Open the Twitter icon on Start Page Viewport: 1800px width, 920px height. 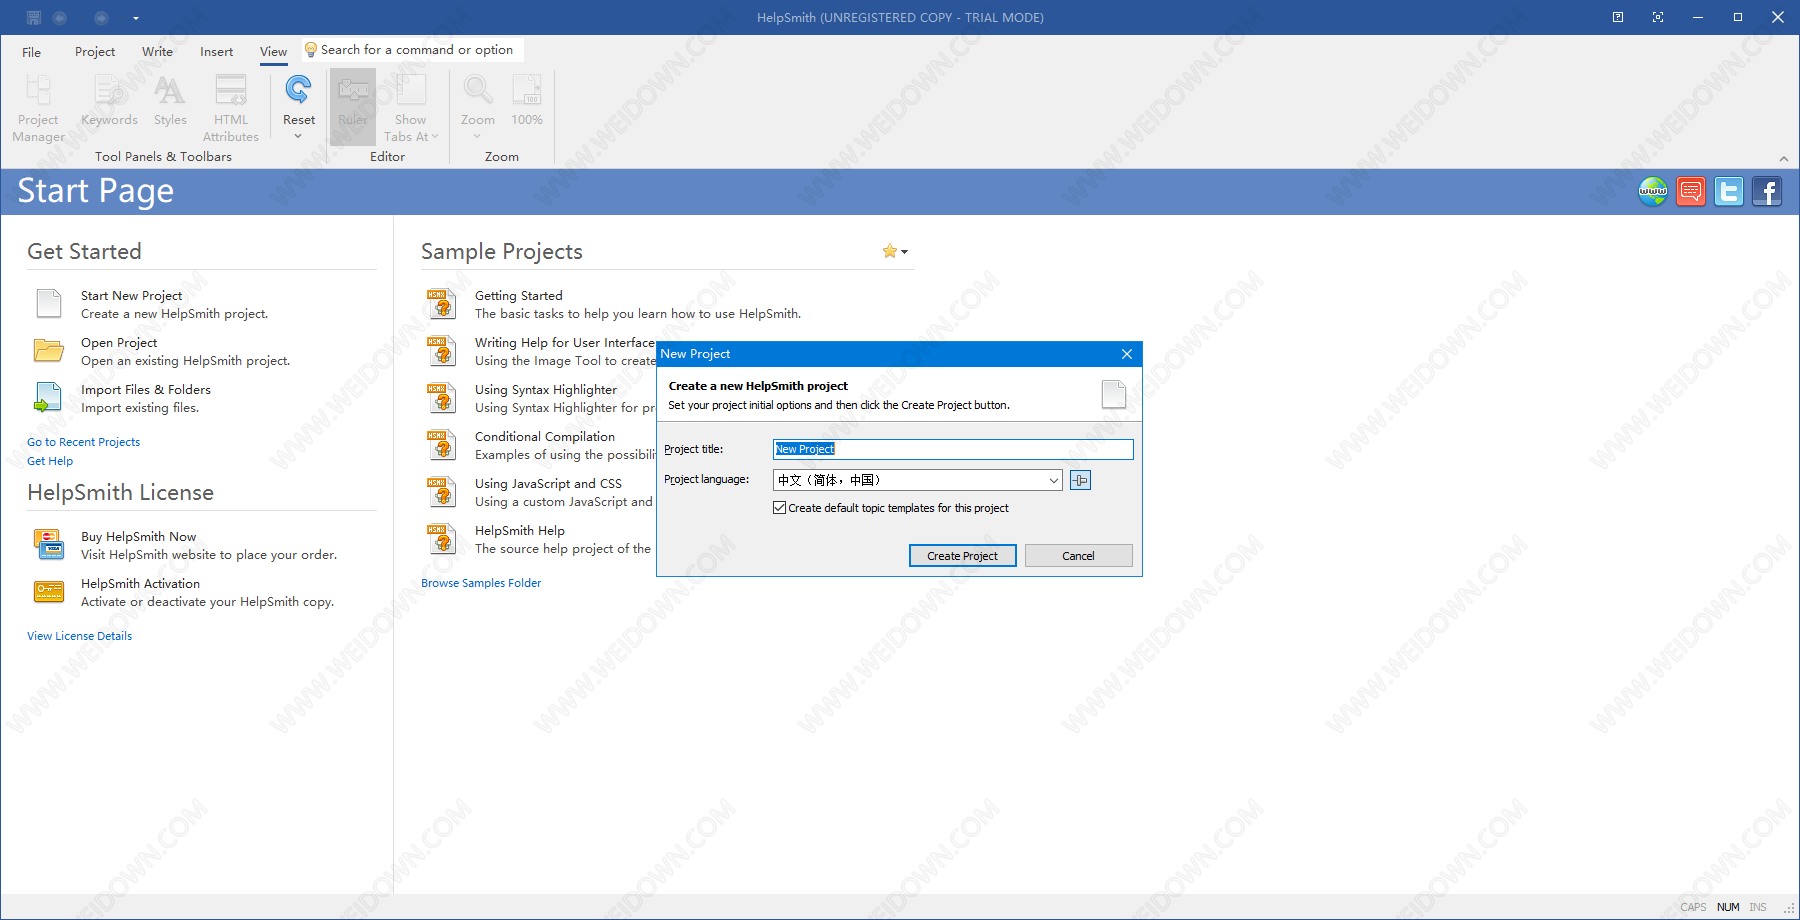coord(1729,191)
